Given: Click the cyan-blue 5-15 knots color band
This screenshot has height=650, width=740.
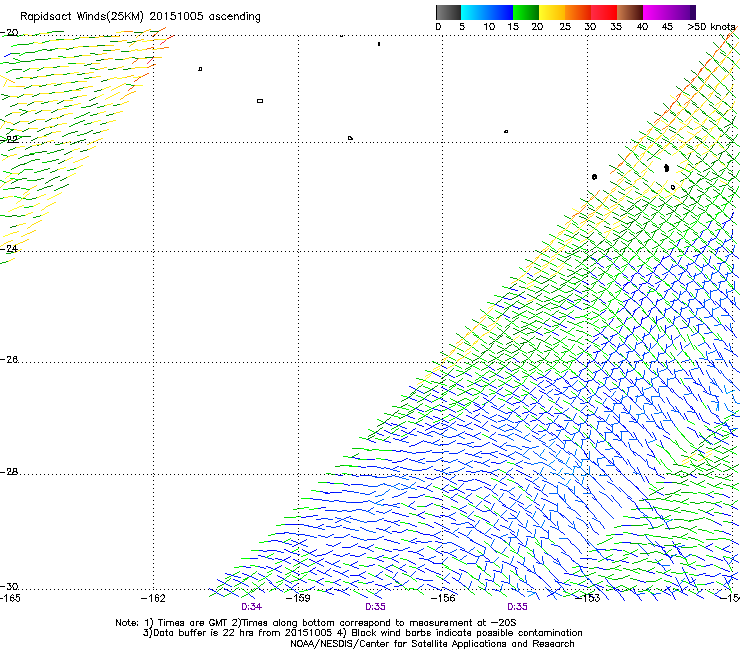Looking at the screenshot, I should pos(487,12).
